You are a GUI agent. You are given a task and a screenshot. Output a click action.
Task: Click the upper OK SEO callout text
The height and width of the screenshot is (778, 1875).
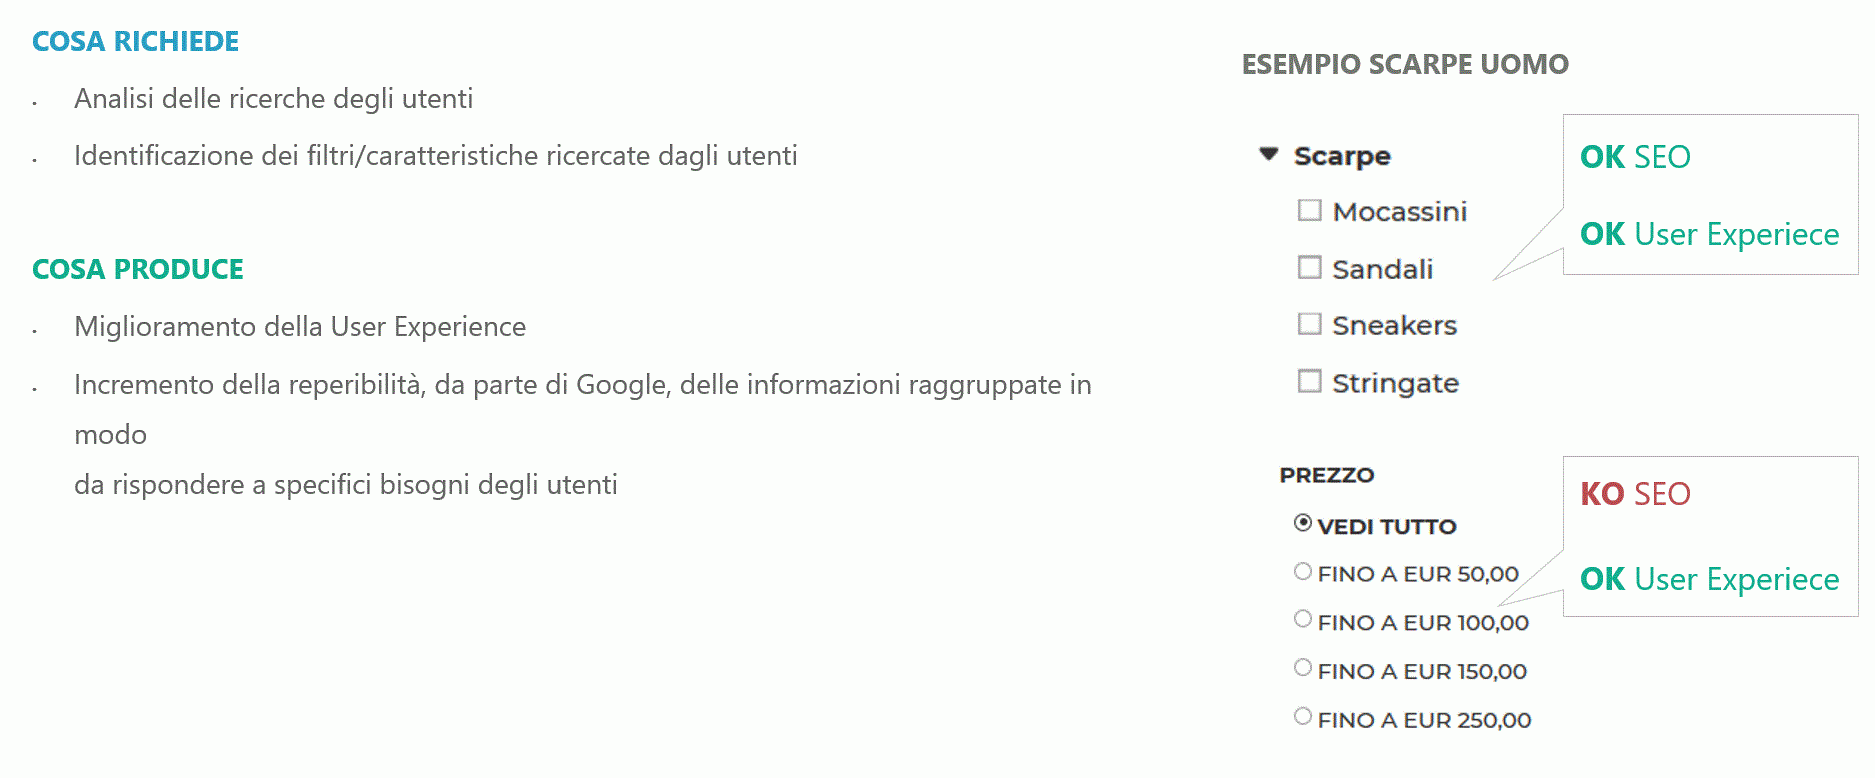1635,157
